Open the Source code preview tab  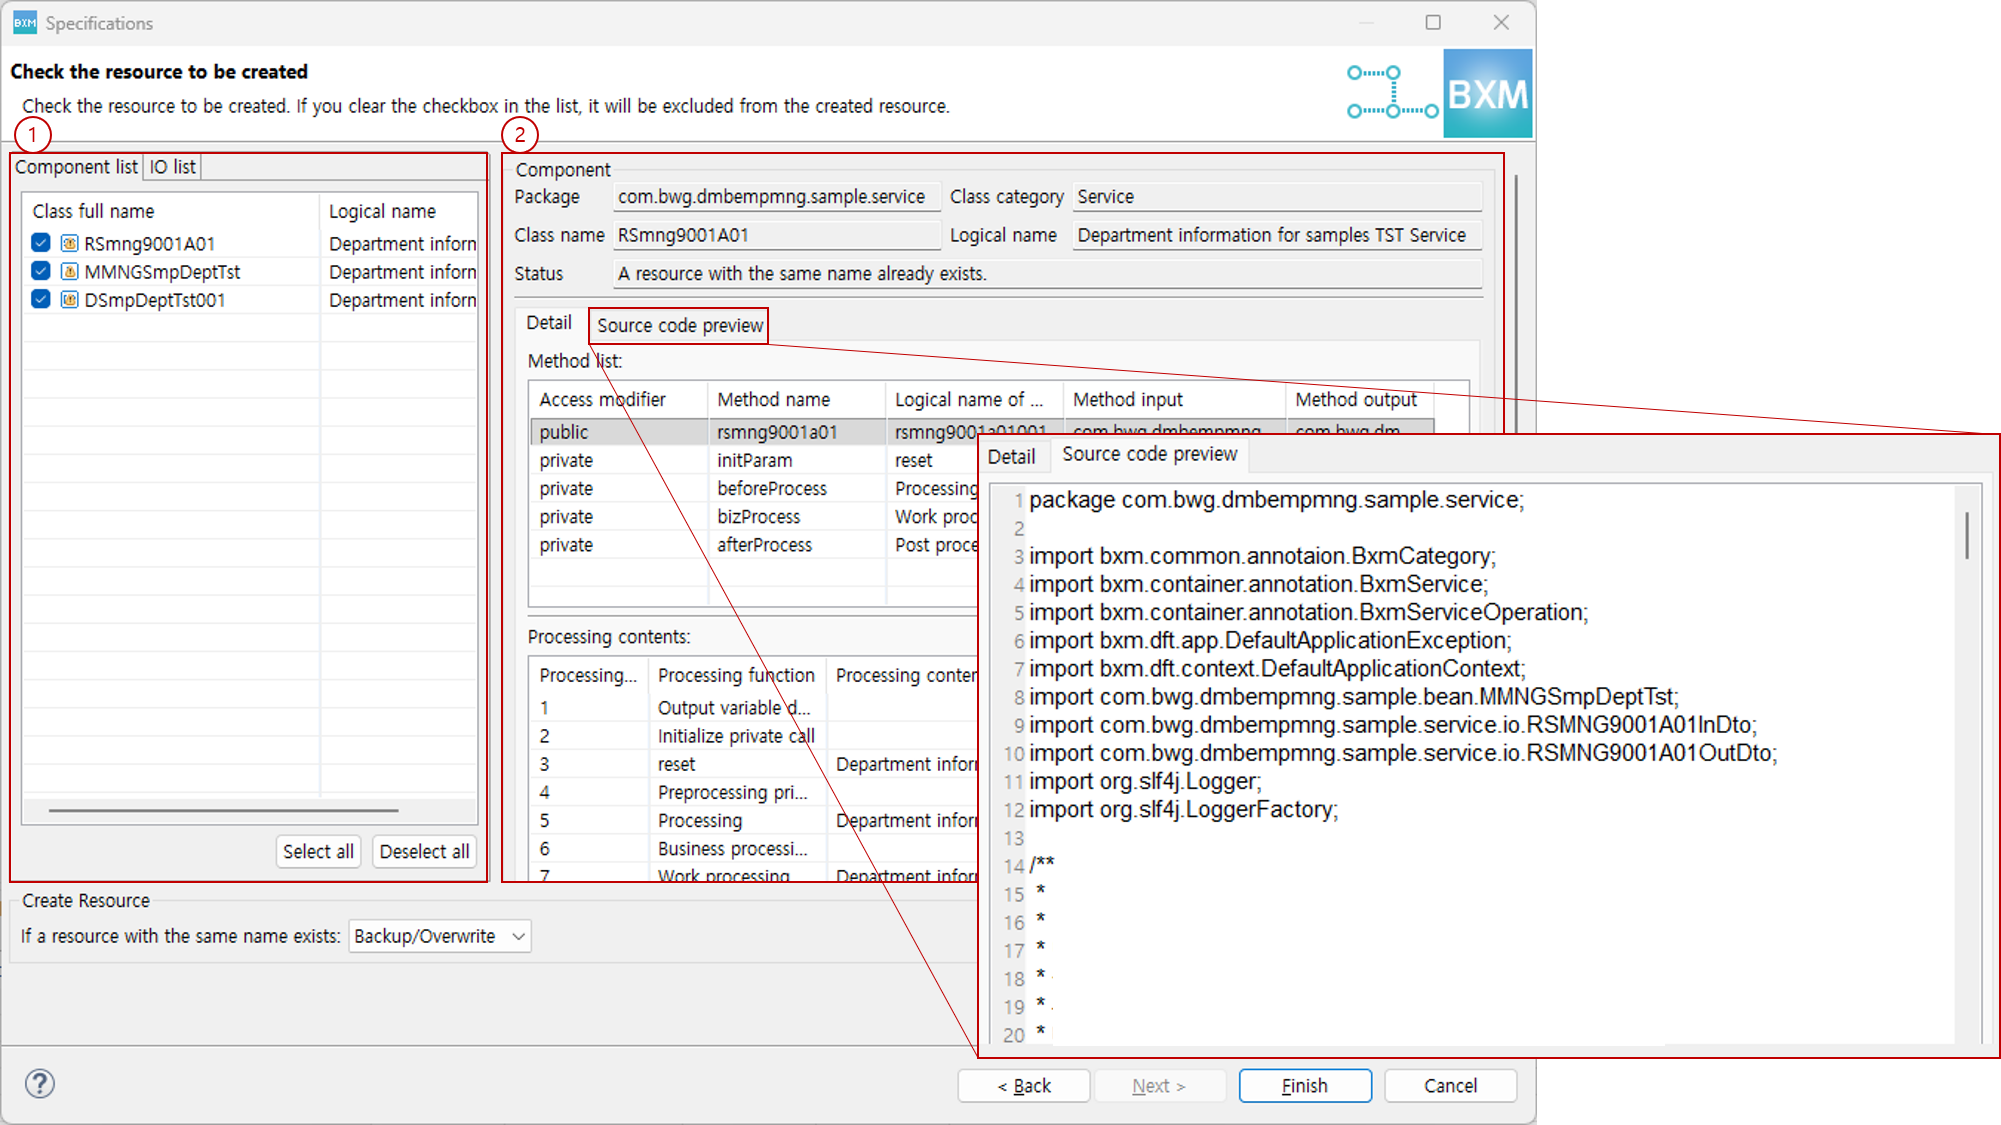tap(678, 325)
